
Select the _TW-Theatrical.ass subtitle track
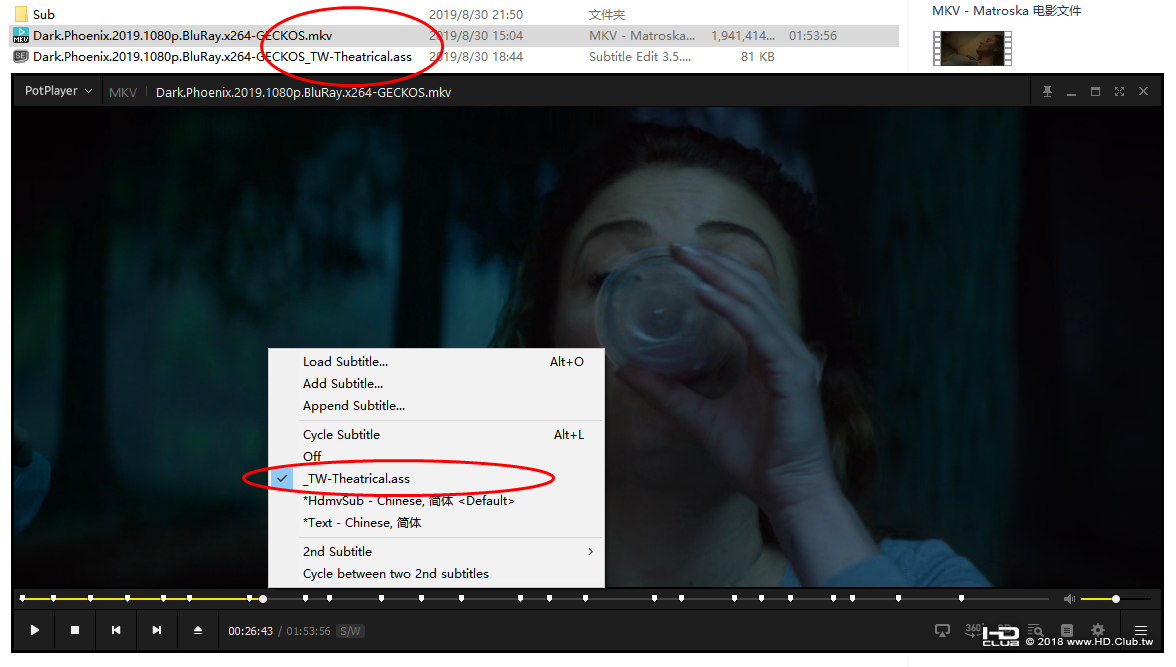coord(436,479)
